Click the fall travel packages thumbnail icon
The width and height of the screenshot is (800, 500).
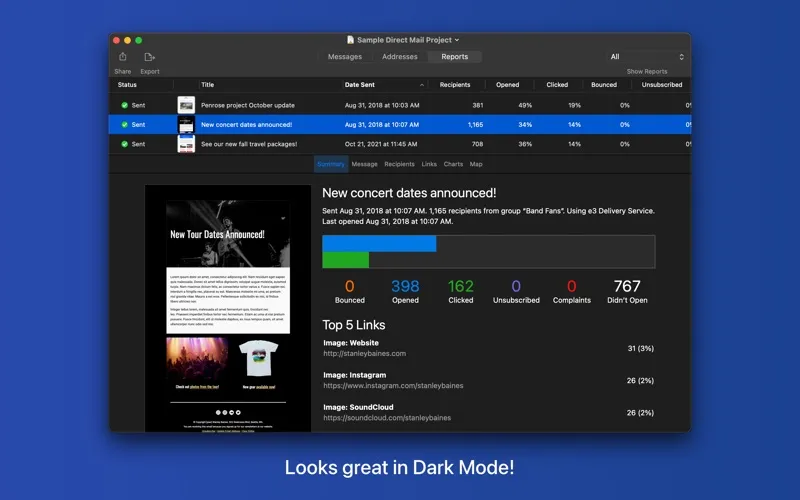point(186,144)
